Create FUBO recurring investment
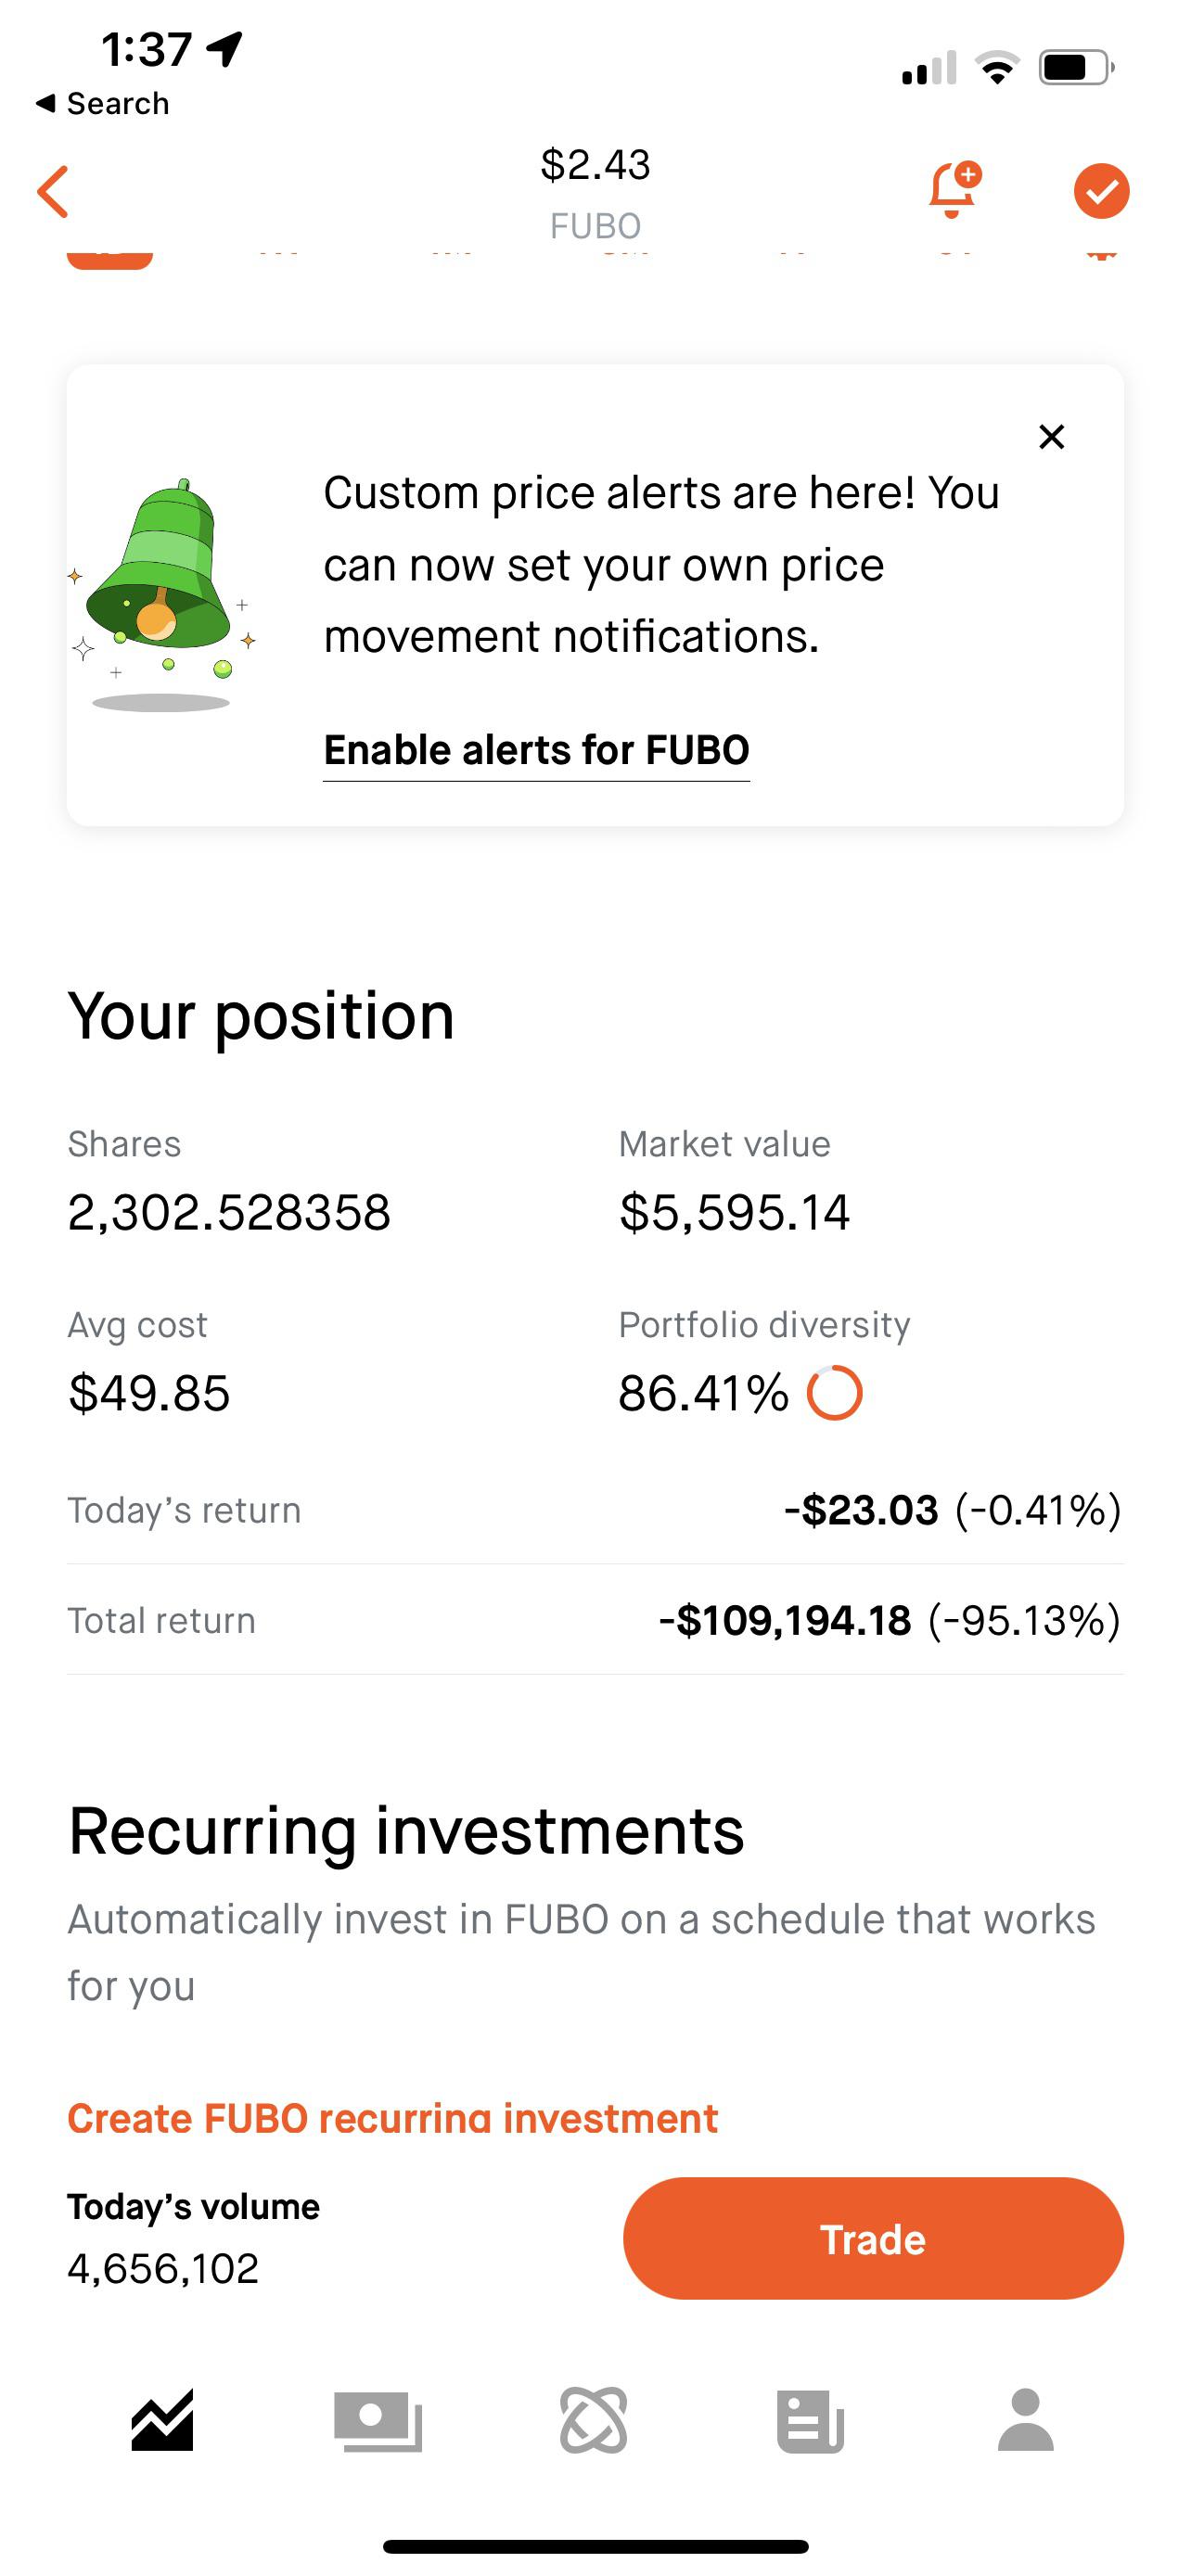This screenshot has height=2576, width=1191. pyautogui.click(x=392, y=2118)
